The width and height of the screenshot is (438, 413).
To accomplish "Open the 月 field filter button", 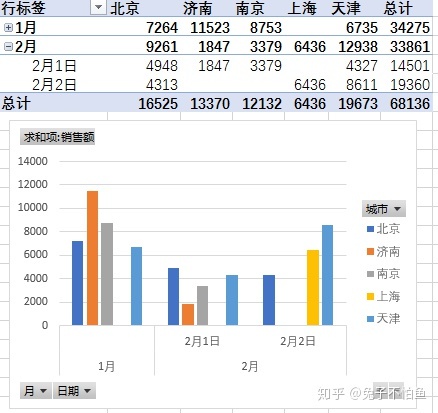I will [x=36, y=391].
